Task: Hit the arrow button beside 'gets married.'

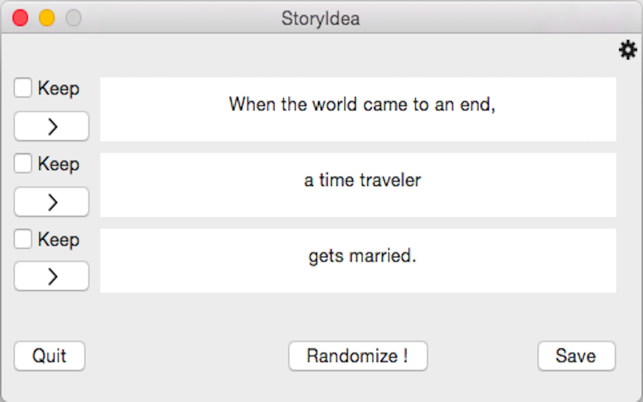Action: [51, 276]
